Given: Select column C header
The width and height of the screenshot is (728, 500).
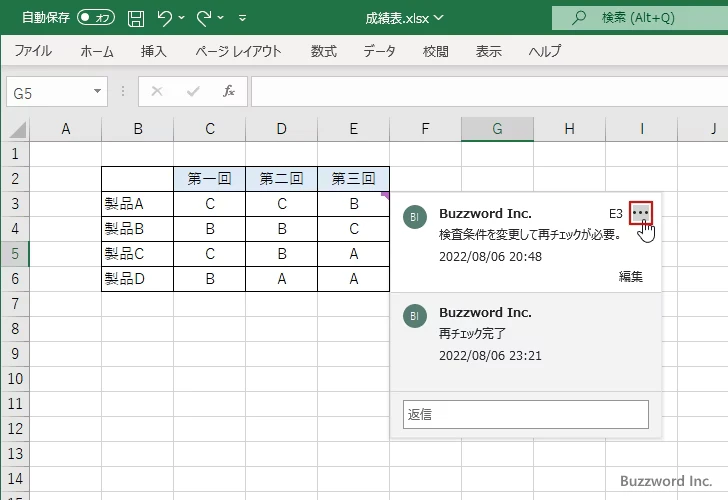Looking at the screenshot, I should (210, 129).
